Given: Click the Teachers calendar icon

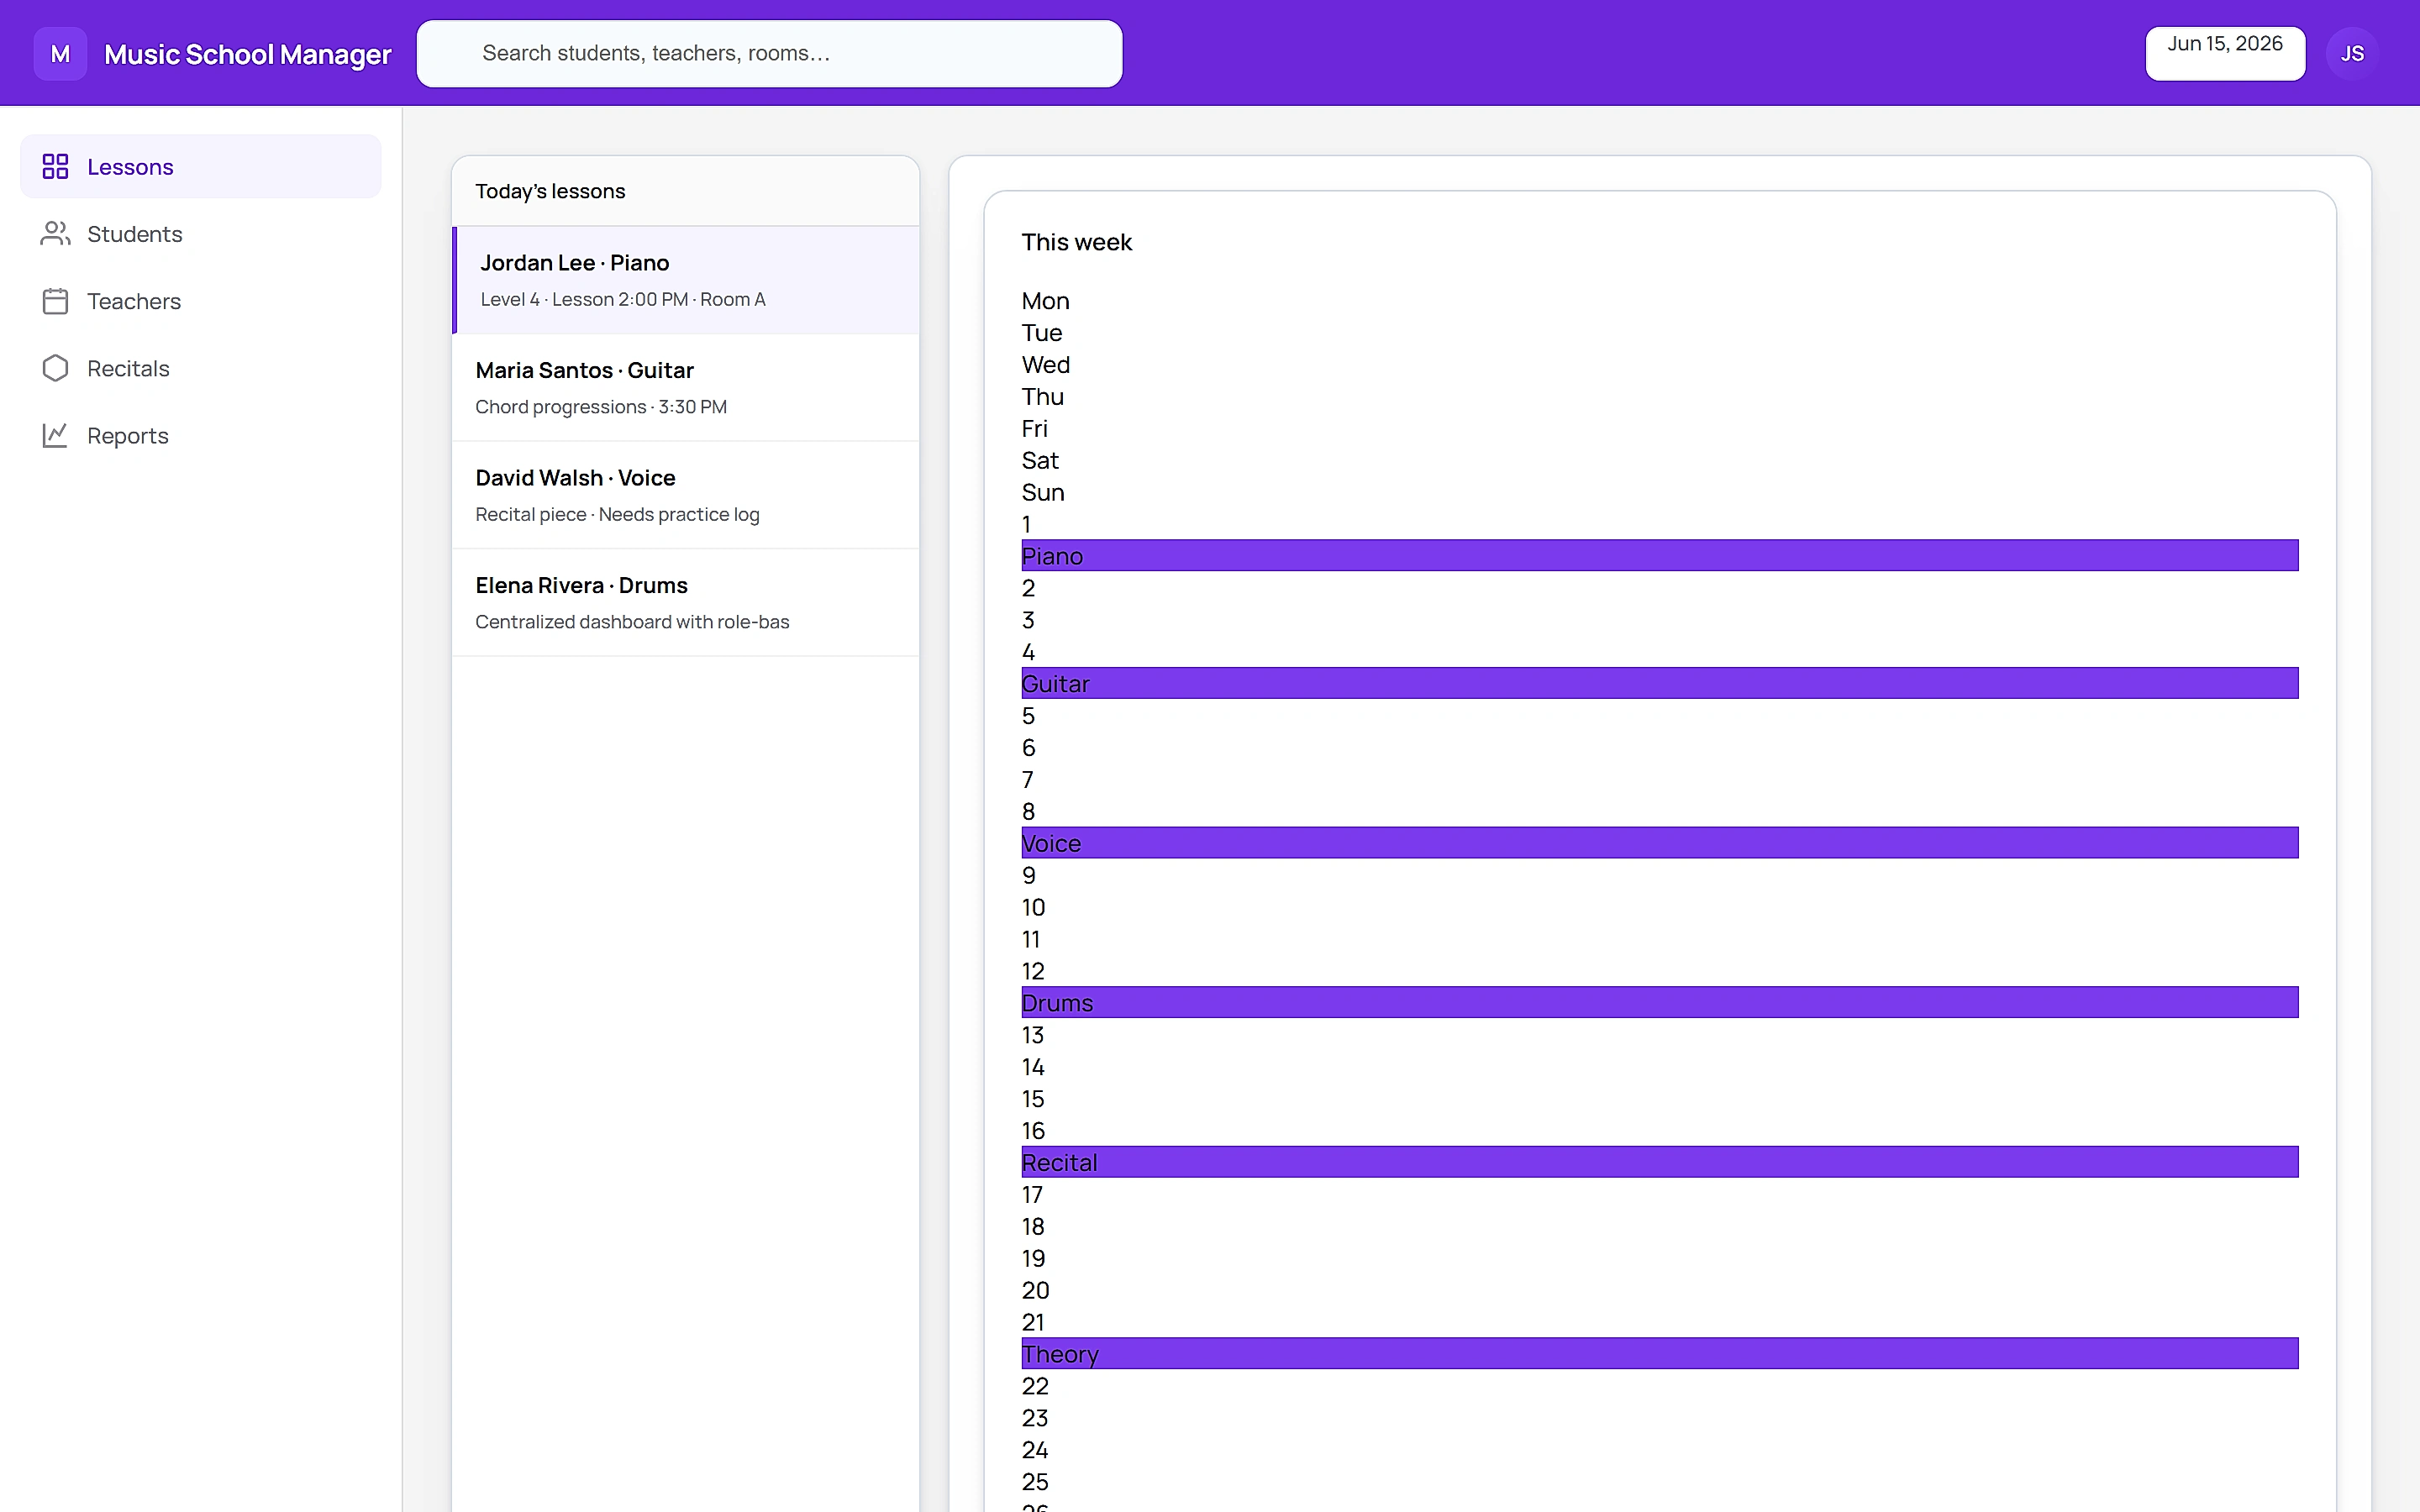Looking at the screenshot, I should pos(55,301).
